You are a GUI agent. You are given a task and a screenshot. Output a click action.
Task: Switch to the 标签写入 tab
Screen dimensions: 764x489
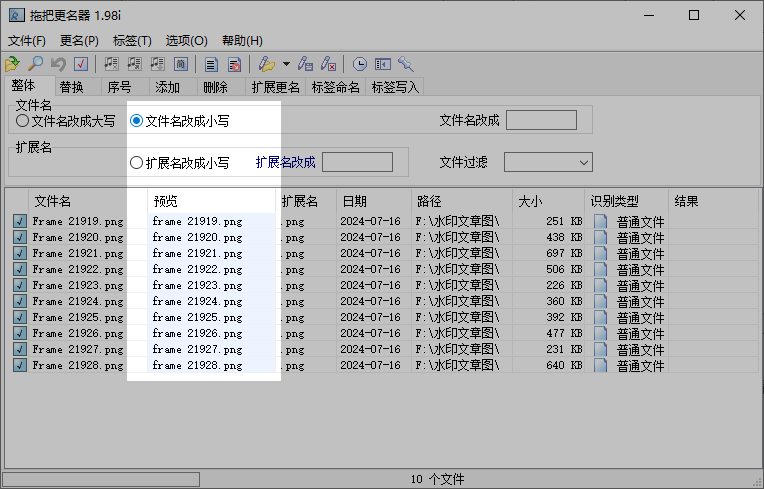coord(395,87)
